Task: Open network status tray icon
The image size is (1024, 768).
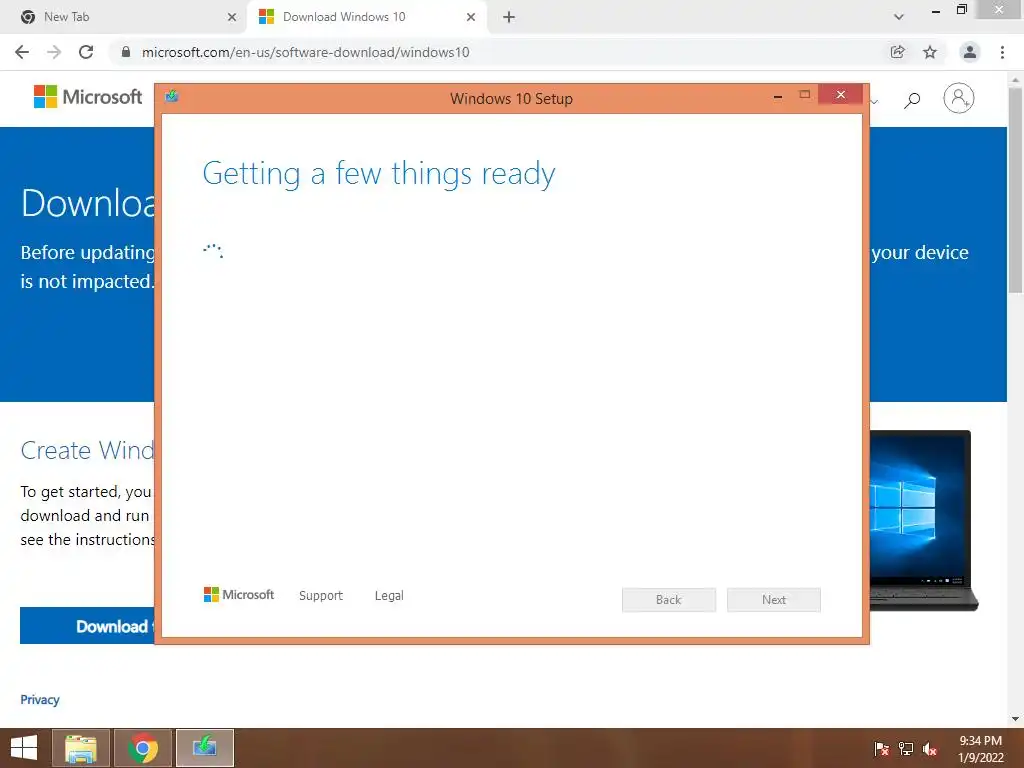Action: pyautogui.click(x=906, y=749)
